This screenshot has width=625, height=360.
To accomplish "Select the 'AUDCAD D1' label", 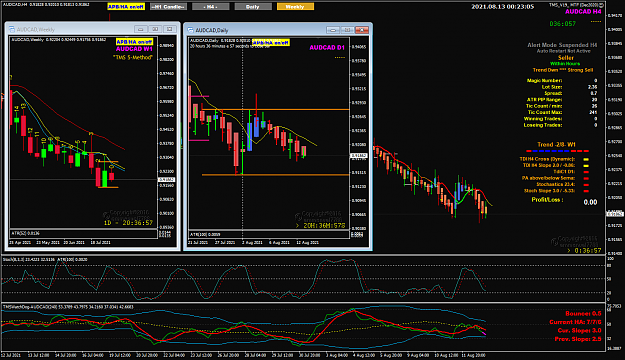I will pyautogui.click(x=327, y=47).
